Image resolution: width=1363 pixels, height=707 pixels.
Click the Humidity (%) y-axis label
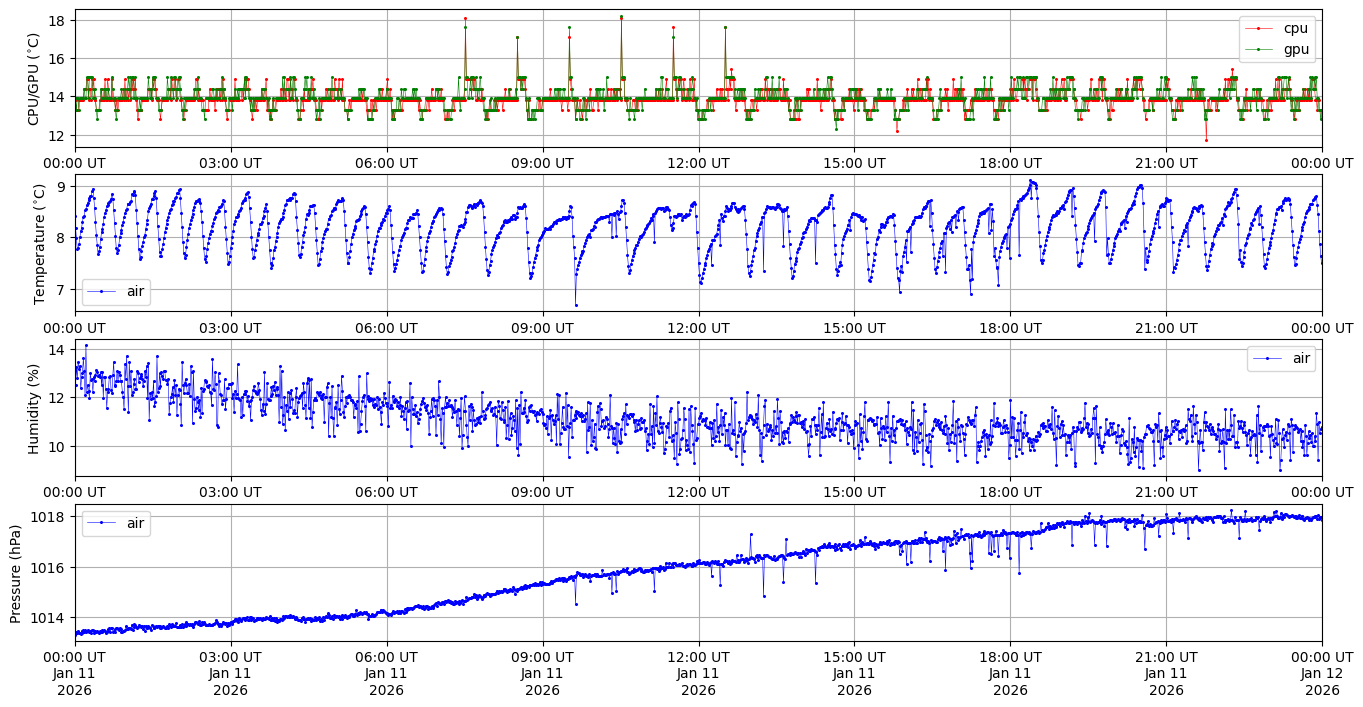(34, 408)
